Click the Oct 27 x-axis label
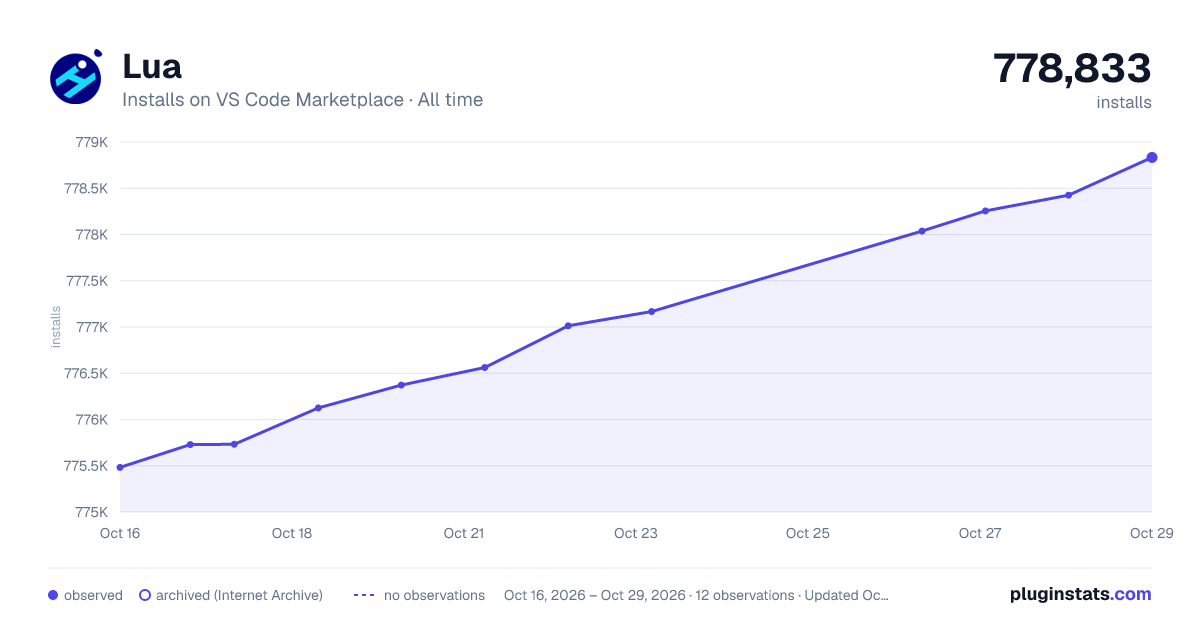 pos(980,533)
